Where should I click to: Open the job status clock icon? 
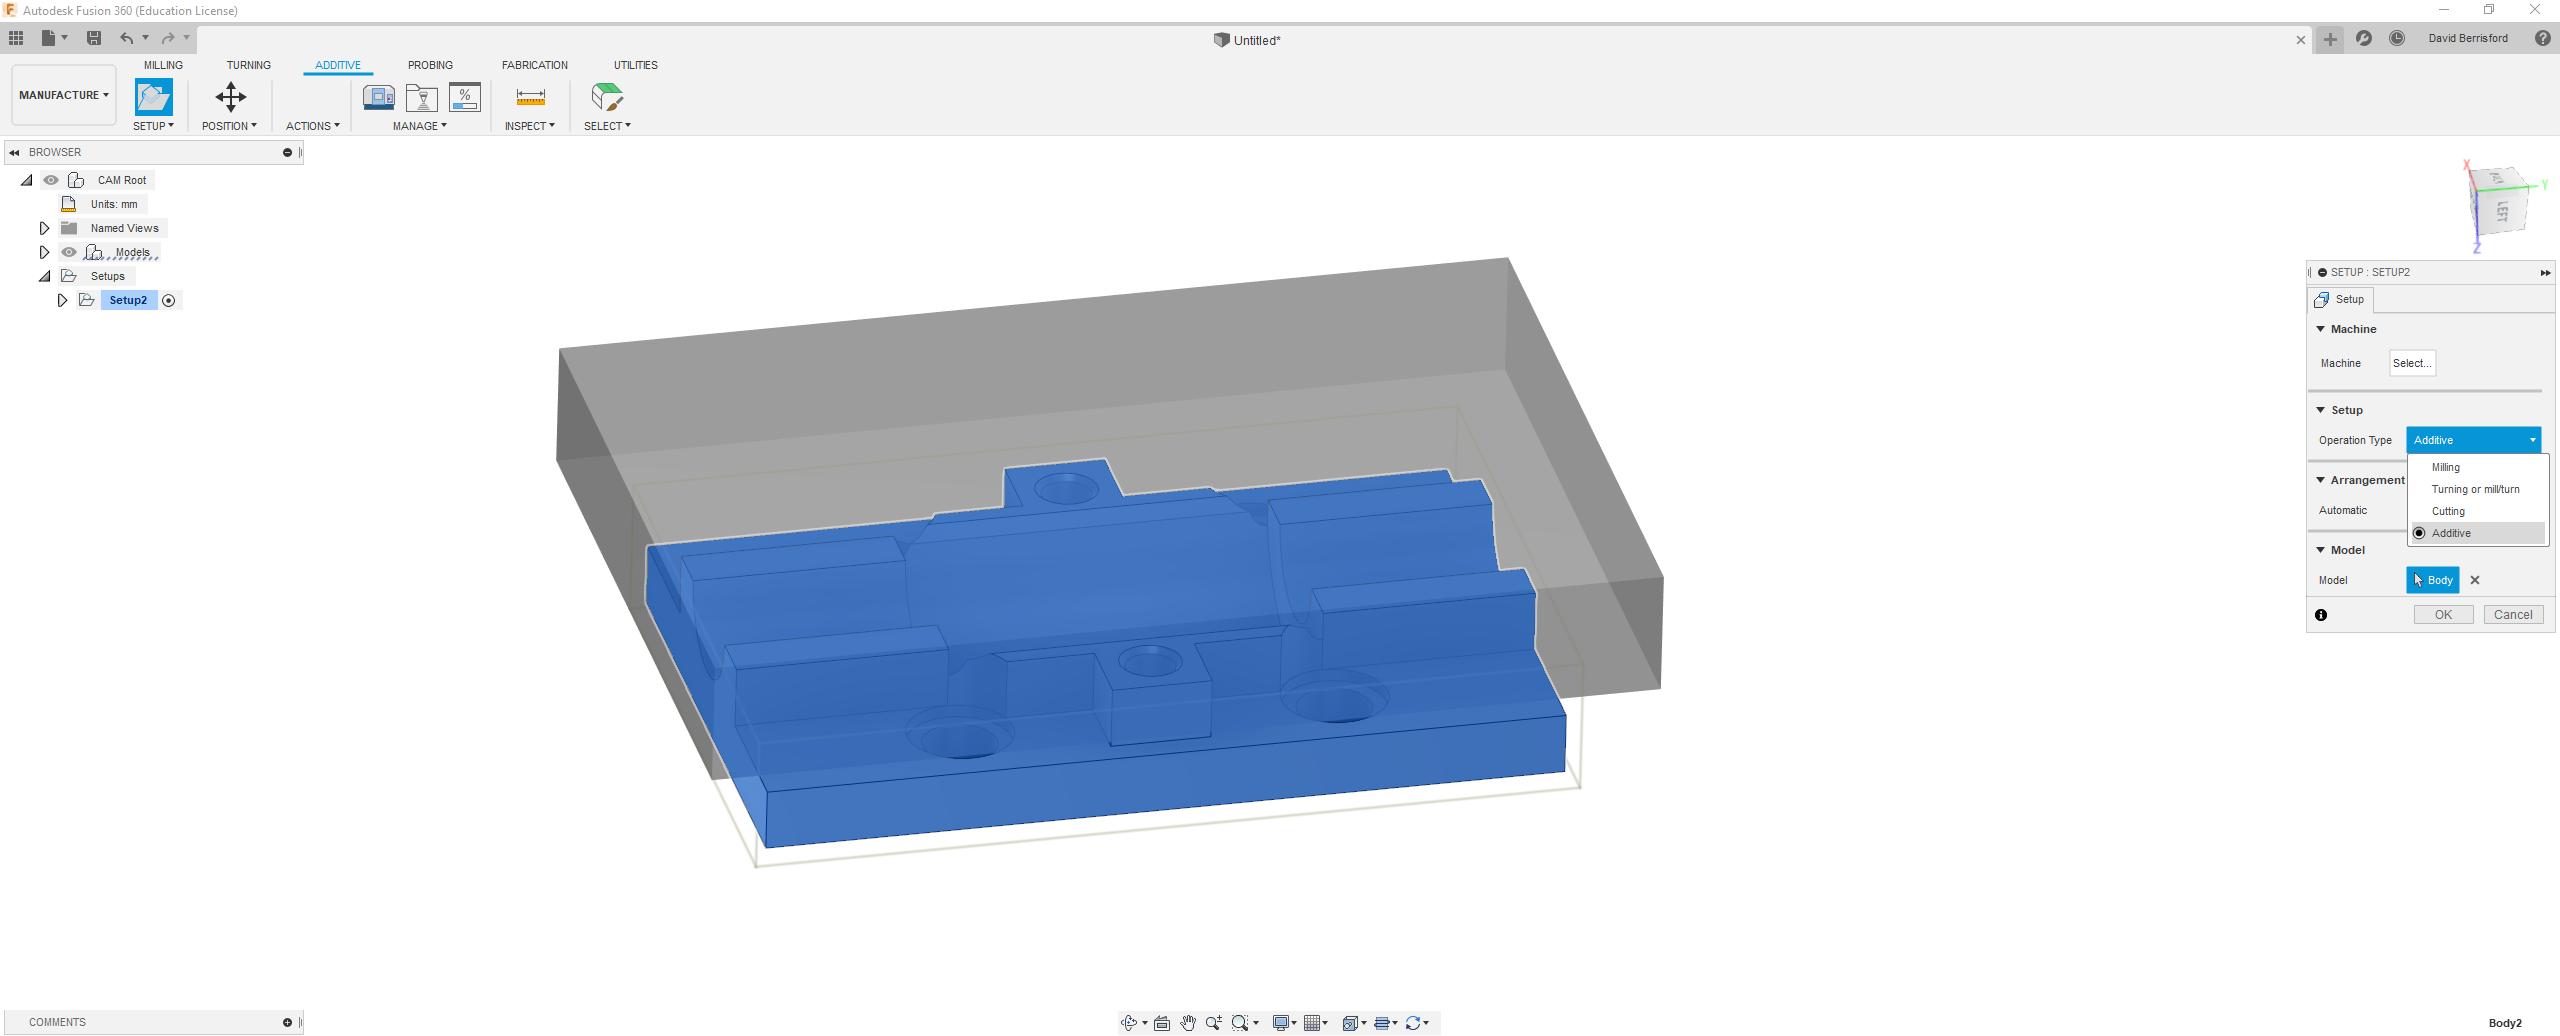(x=2397, y=38)
